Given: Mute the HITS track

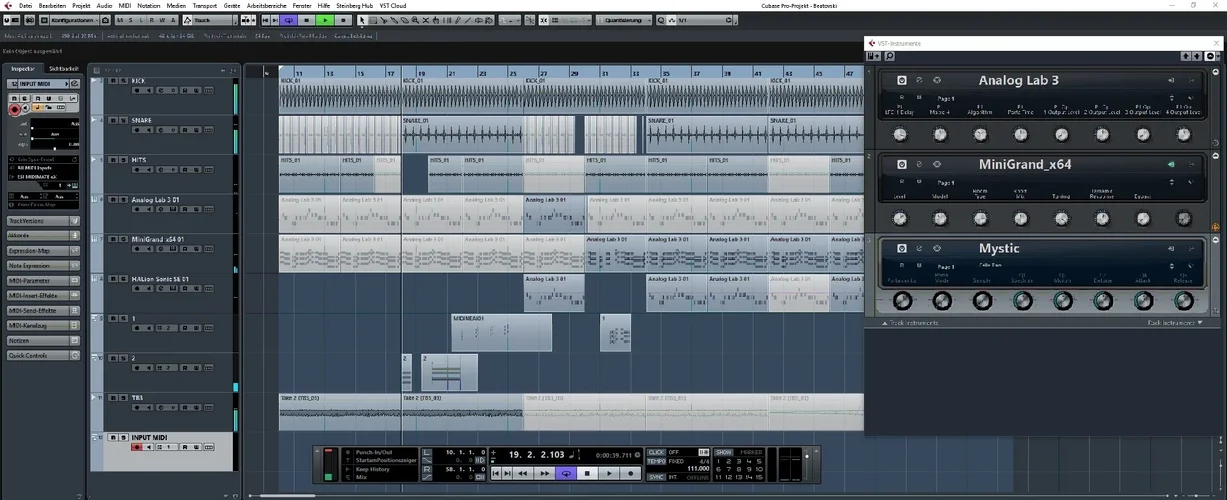Looking at the screenshot, I should [113, 160].
